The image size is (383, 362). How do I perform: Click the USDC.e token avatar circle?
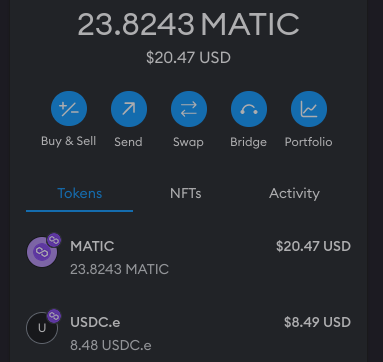[x=42, y=328]
